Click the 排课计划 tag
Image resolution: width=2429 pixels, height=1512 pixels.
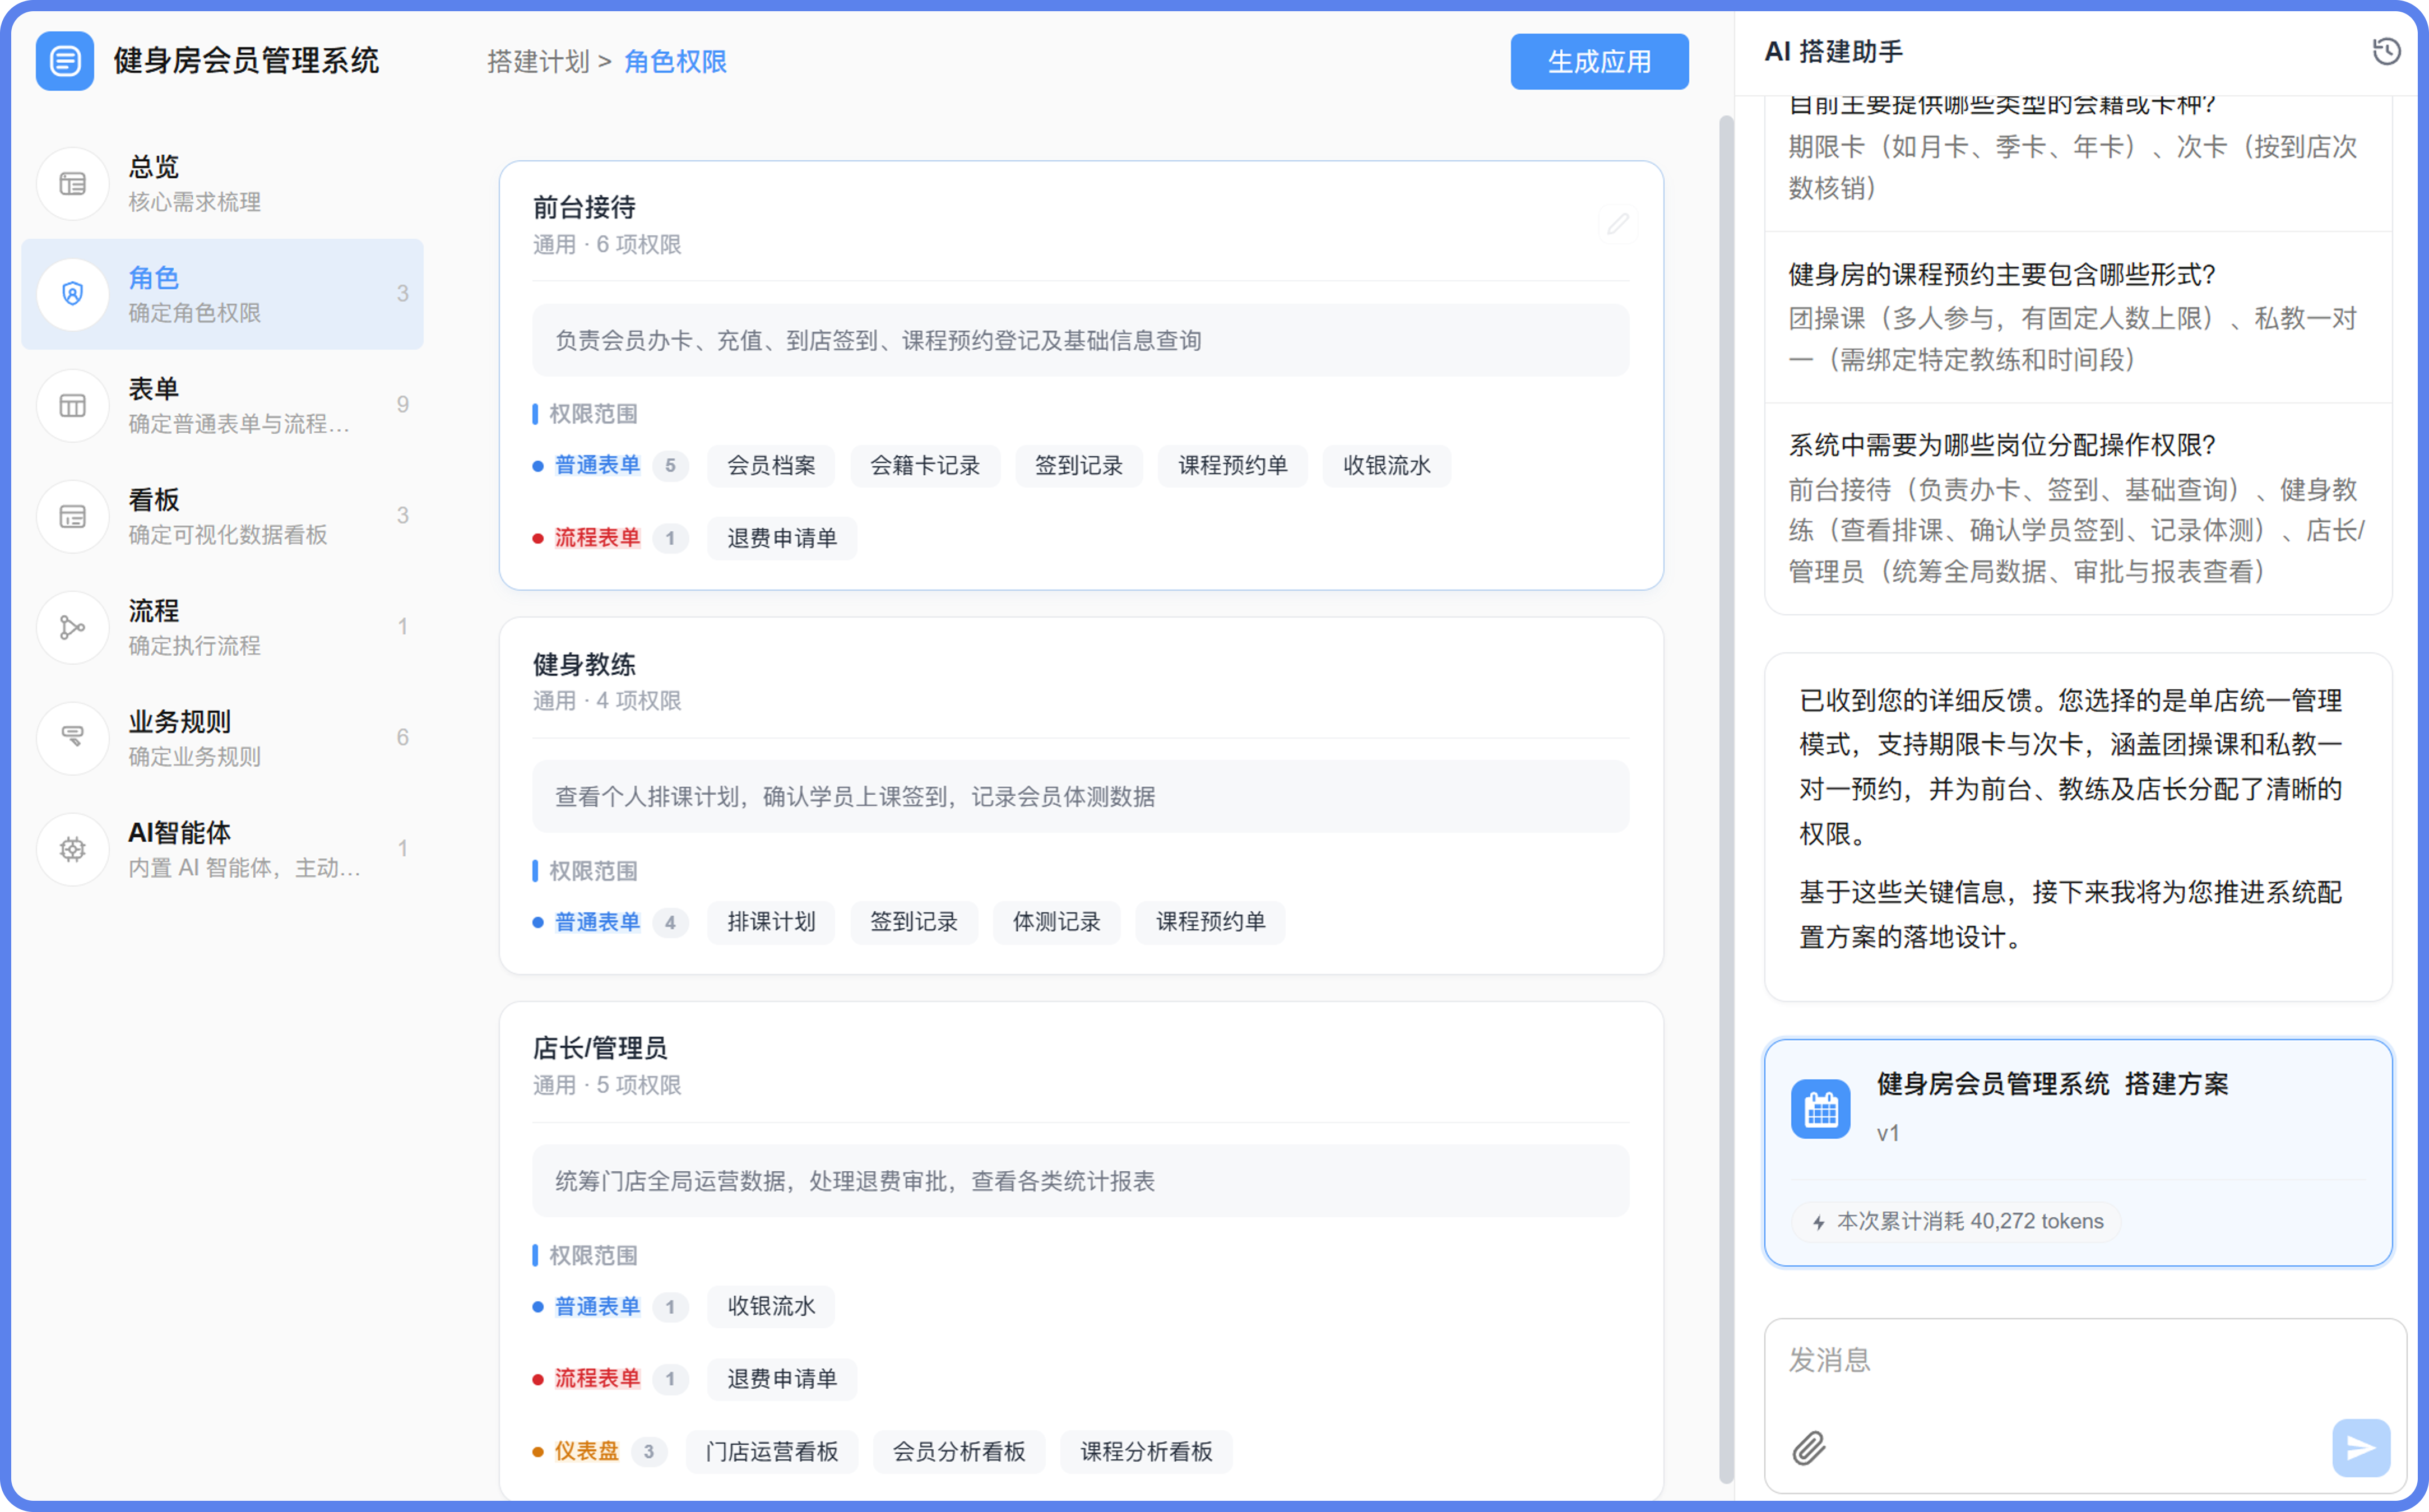(771, 922)
